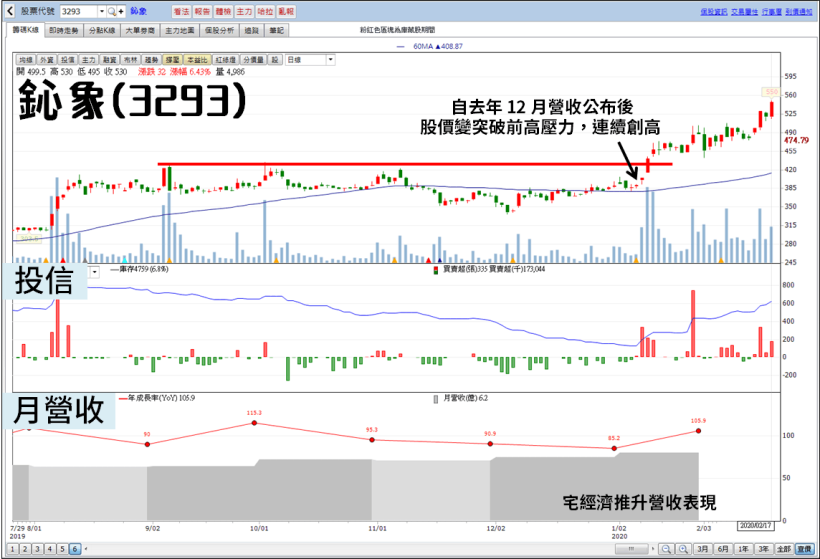Open the 個股資訊 link
The image size is (820, 559).
click(x=714, y=12)
